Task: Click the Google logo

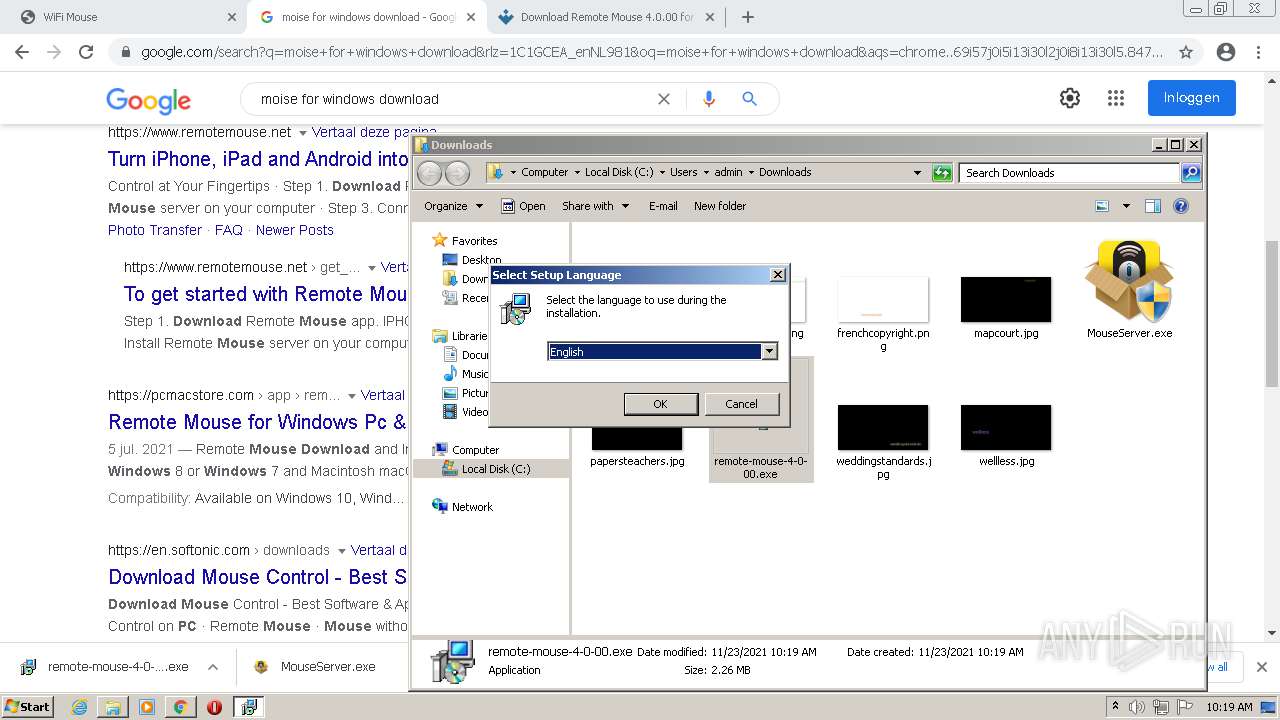Action: [148, 100]
